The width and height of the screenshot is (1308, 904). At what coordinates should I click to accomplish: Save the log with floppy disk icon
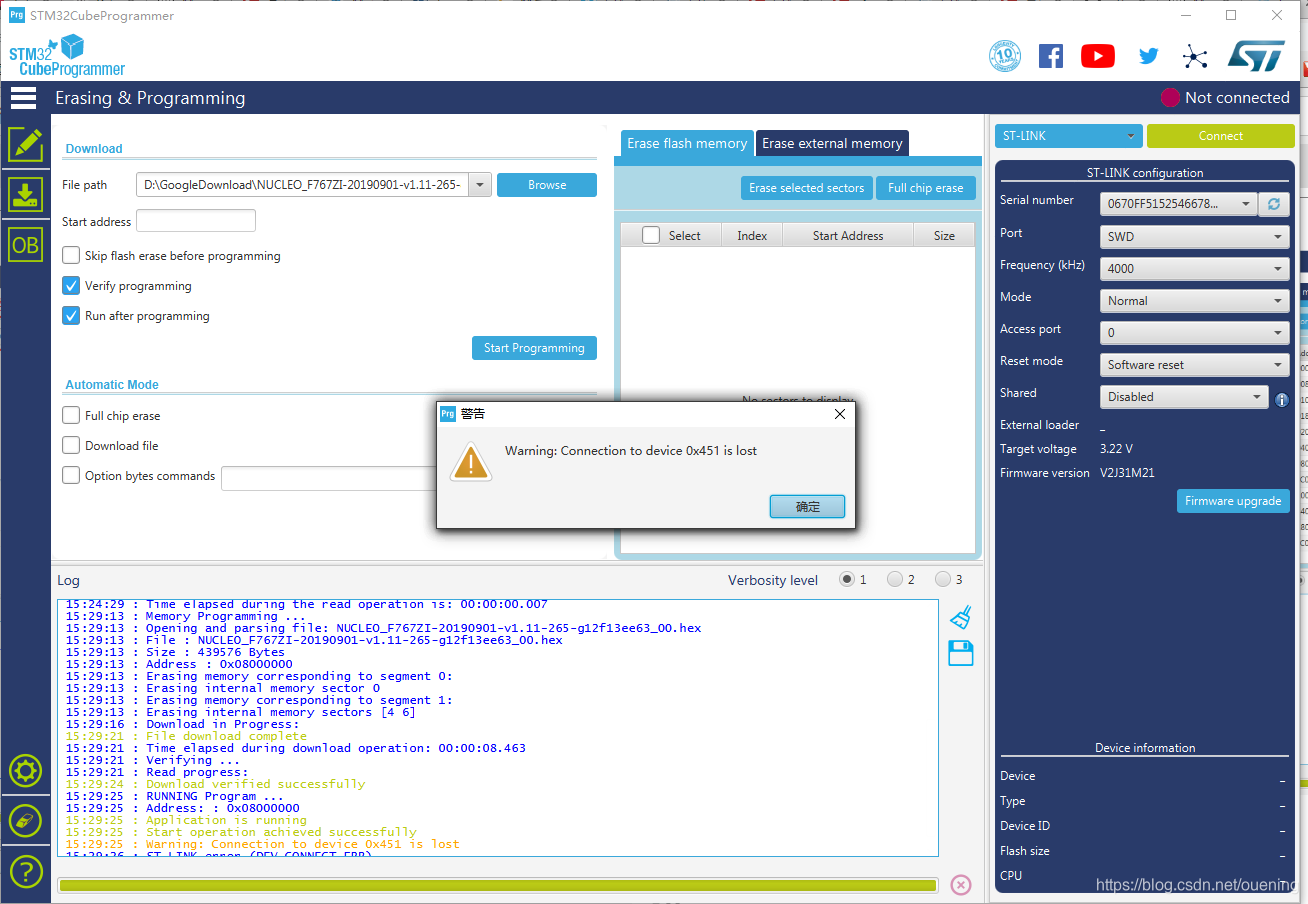pos(960,654)
